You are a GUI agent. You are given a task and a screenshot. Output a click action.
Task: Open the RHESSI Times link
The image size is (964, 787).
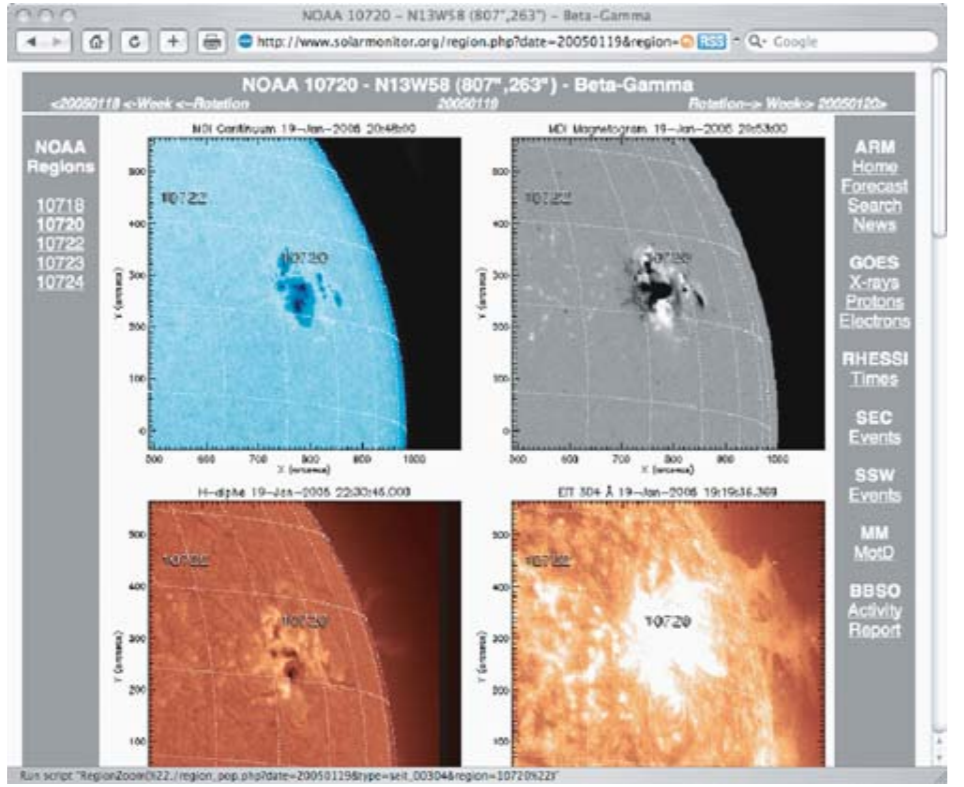coord(874,379)
